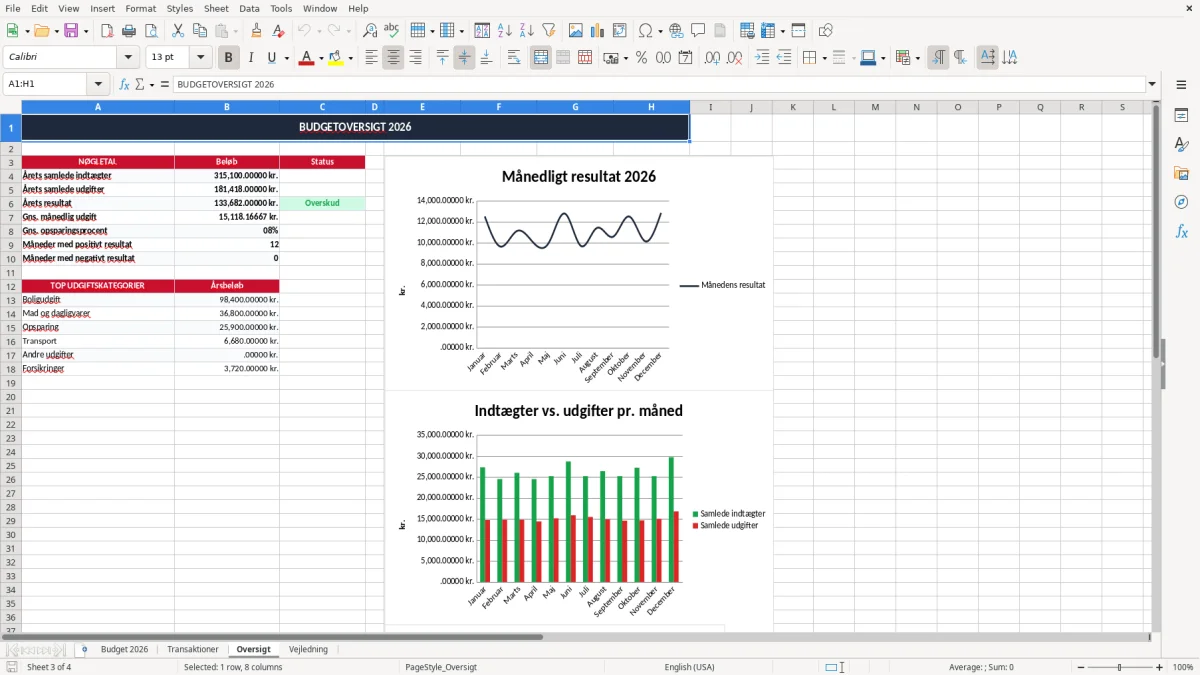Open the File menu

click(x=12, y=8)
